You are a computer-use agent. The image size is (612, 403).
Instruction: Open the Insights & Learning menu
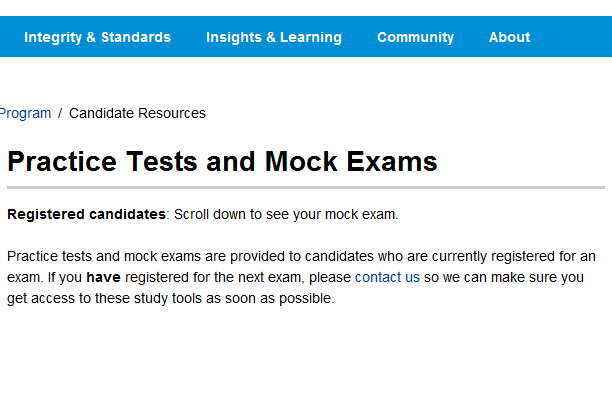[273, 37]
